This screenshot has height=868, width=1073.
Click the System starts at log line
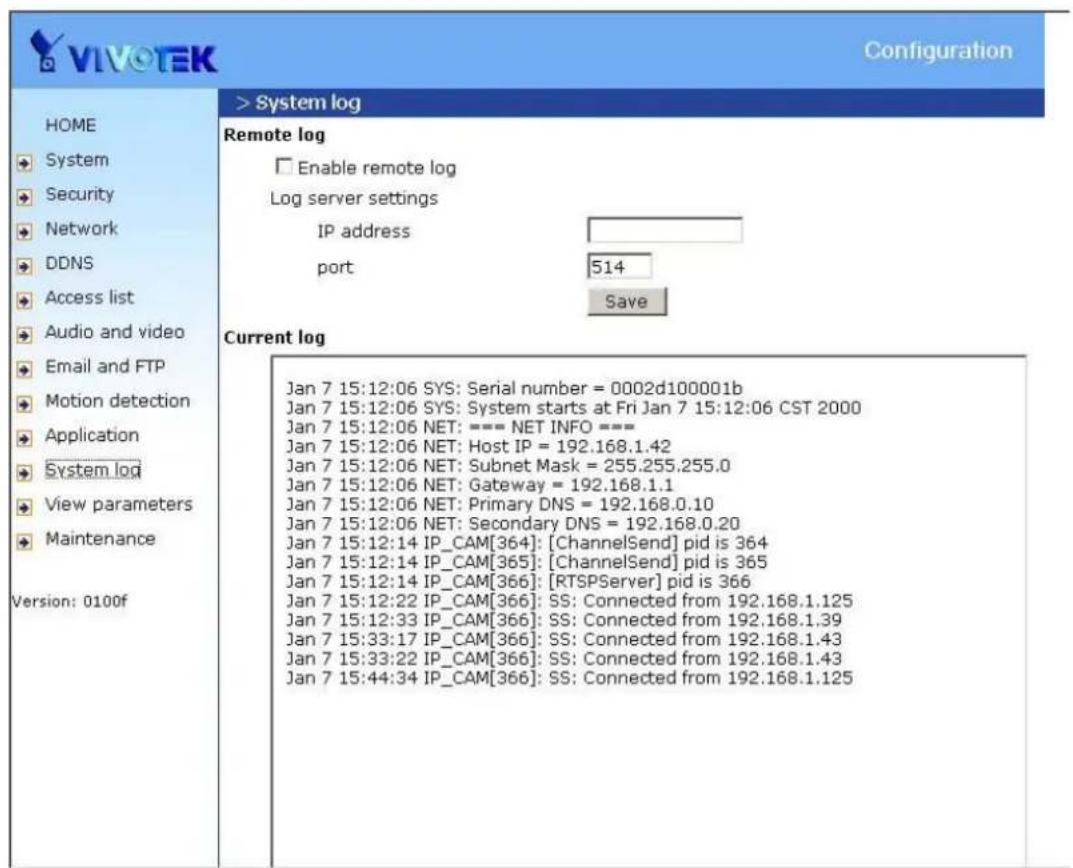point(573,407)
